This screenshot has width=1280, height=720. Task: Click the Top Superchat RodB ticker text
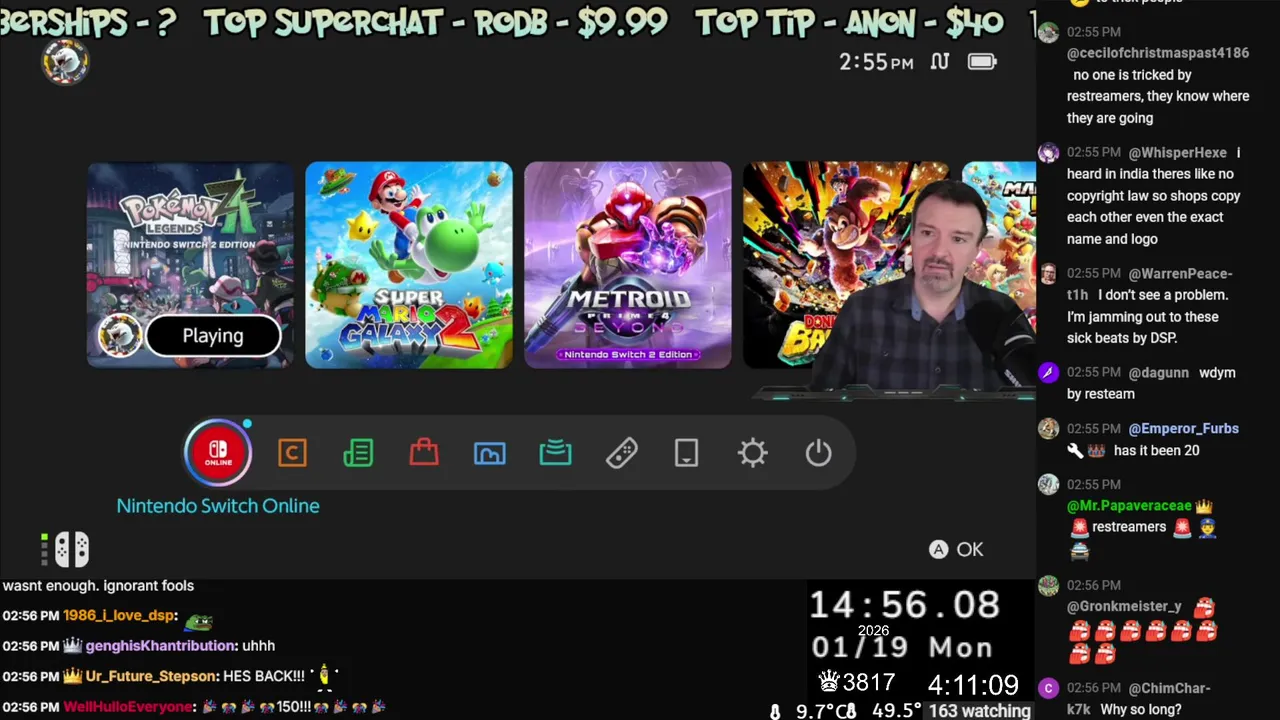pyautogui.click(x=435, y=22)
